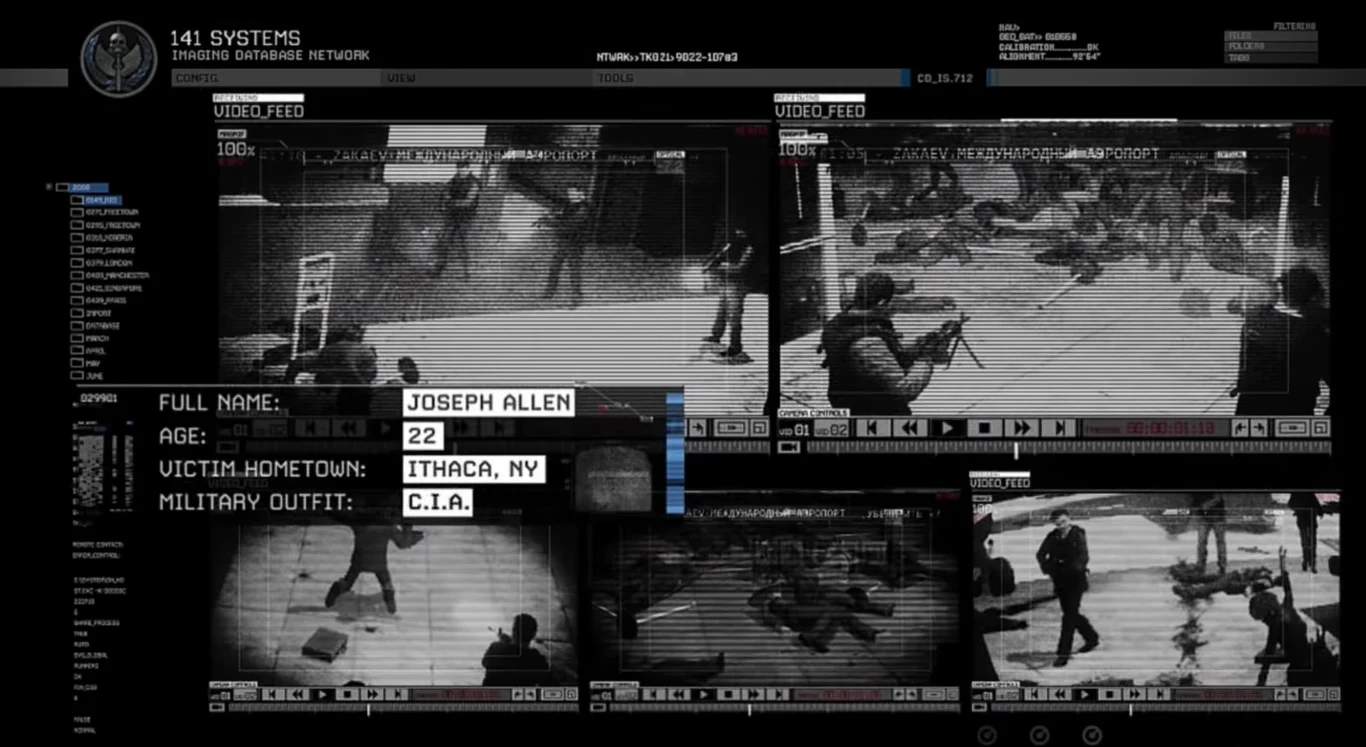This screenshot has height=747, width=1366.
Task: Click the camera icon under top-right feed
Action: click(x=789, y=447)
